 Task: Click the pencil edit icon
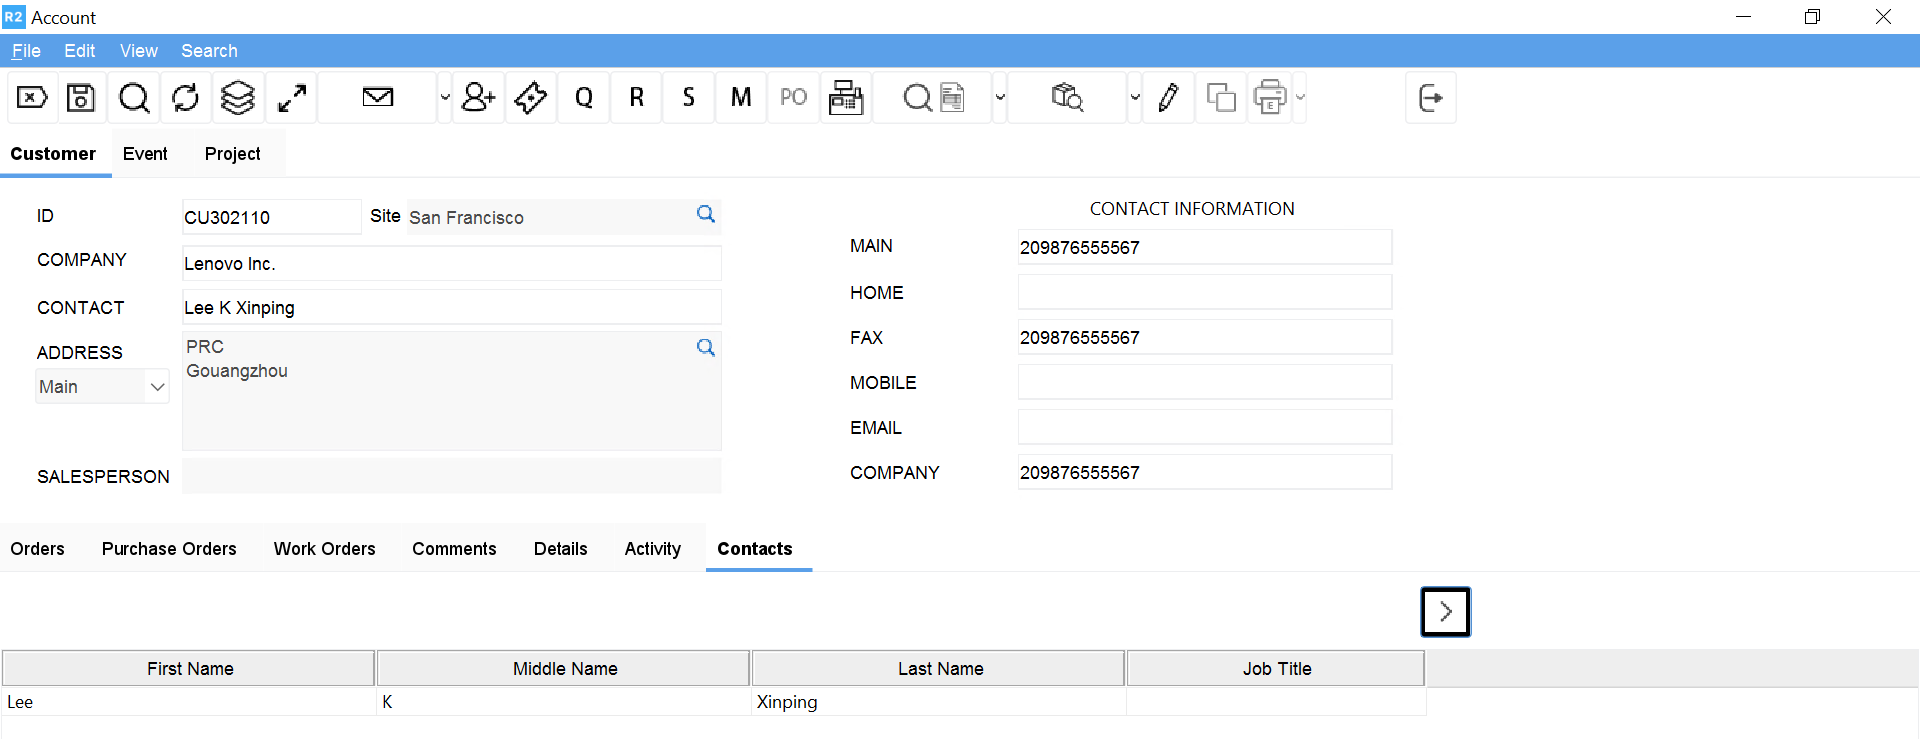[x=1167, y=98]
